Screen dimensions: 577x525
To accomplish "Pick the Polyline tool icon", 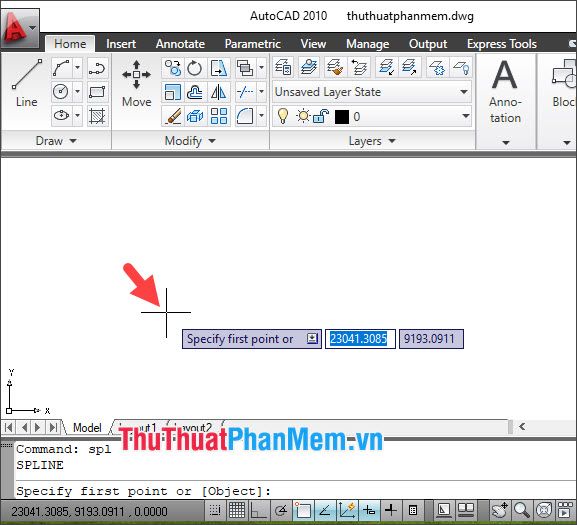I will 98,68.
